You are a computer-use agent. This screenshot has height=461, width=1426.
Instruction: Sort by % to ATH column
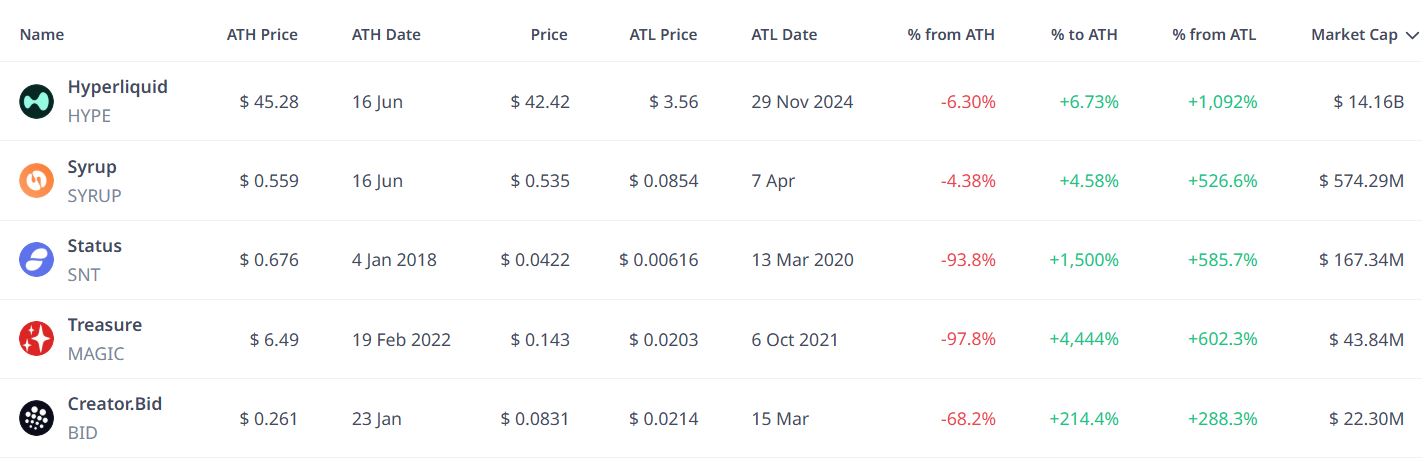click(1084, 35)
